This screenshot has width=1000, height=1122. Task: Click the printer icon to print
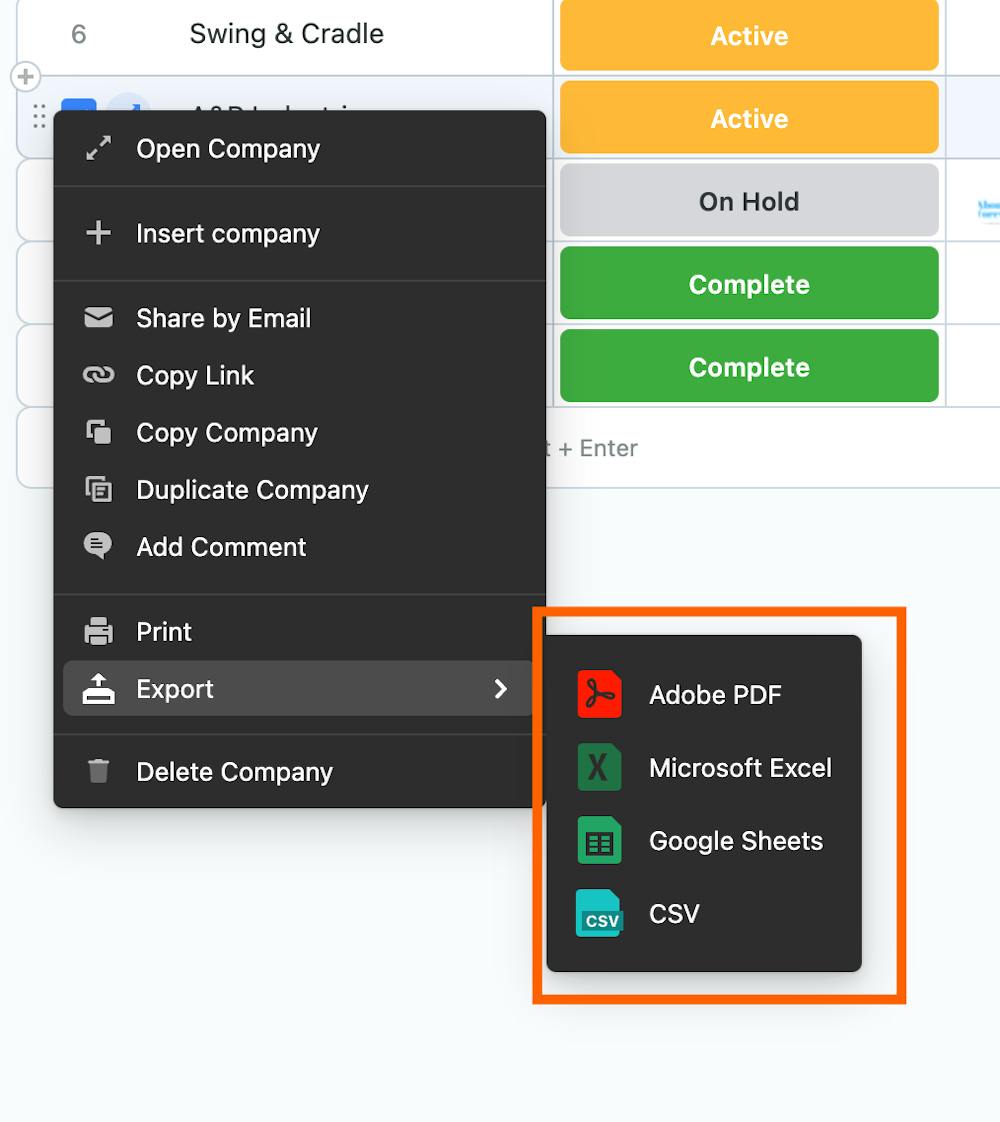click(x=98, y=632)
